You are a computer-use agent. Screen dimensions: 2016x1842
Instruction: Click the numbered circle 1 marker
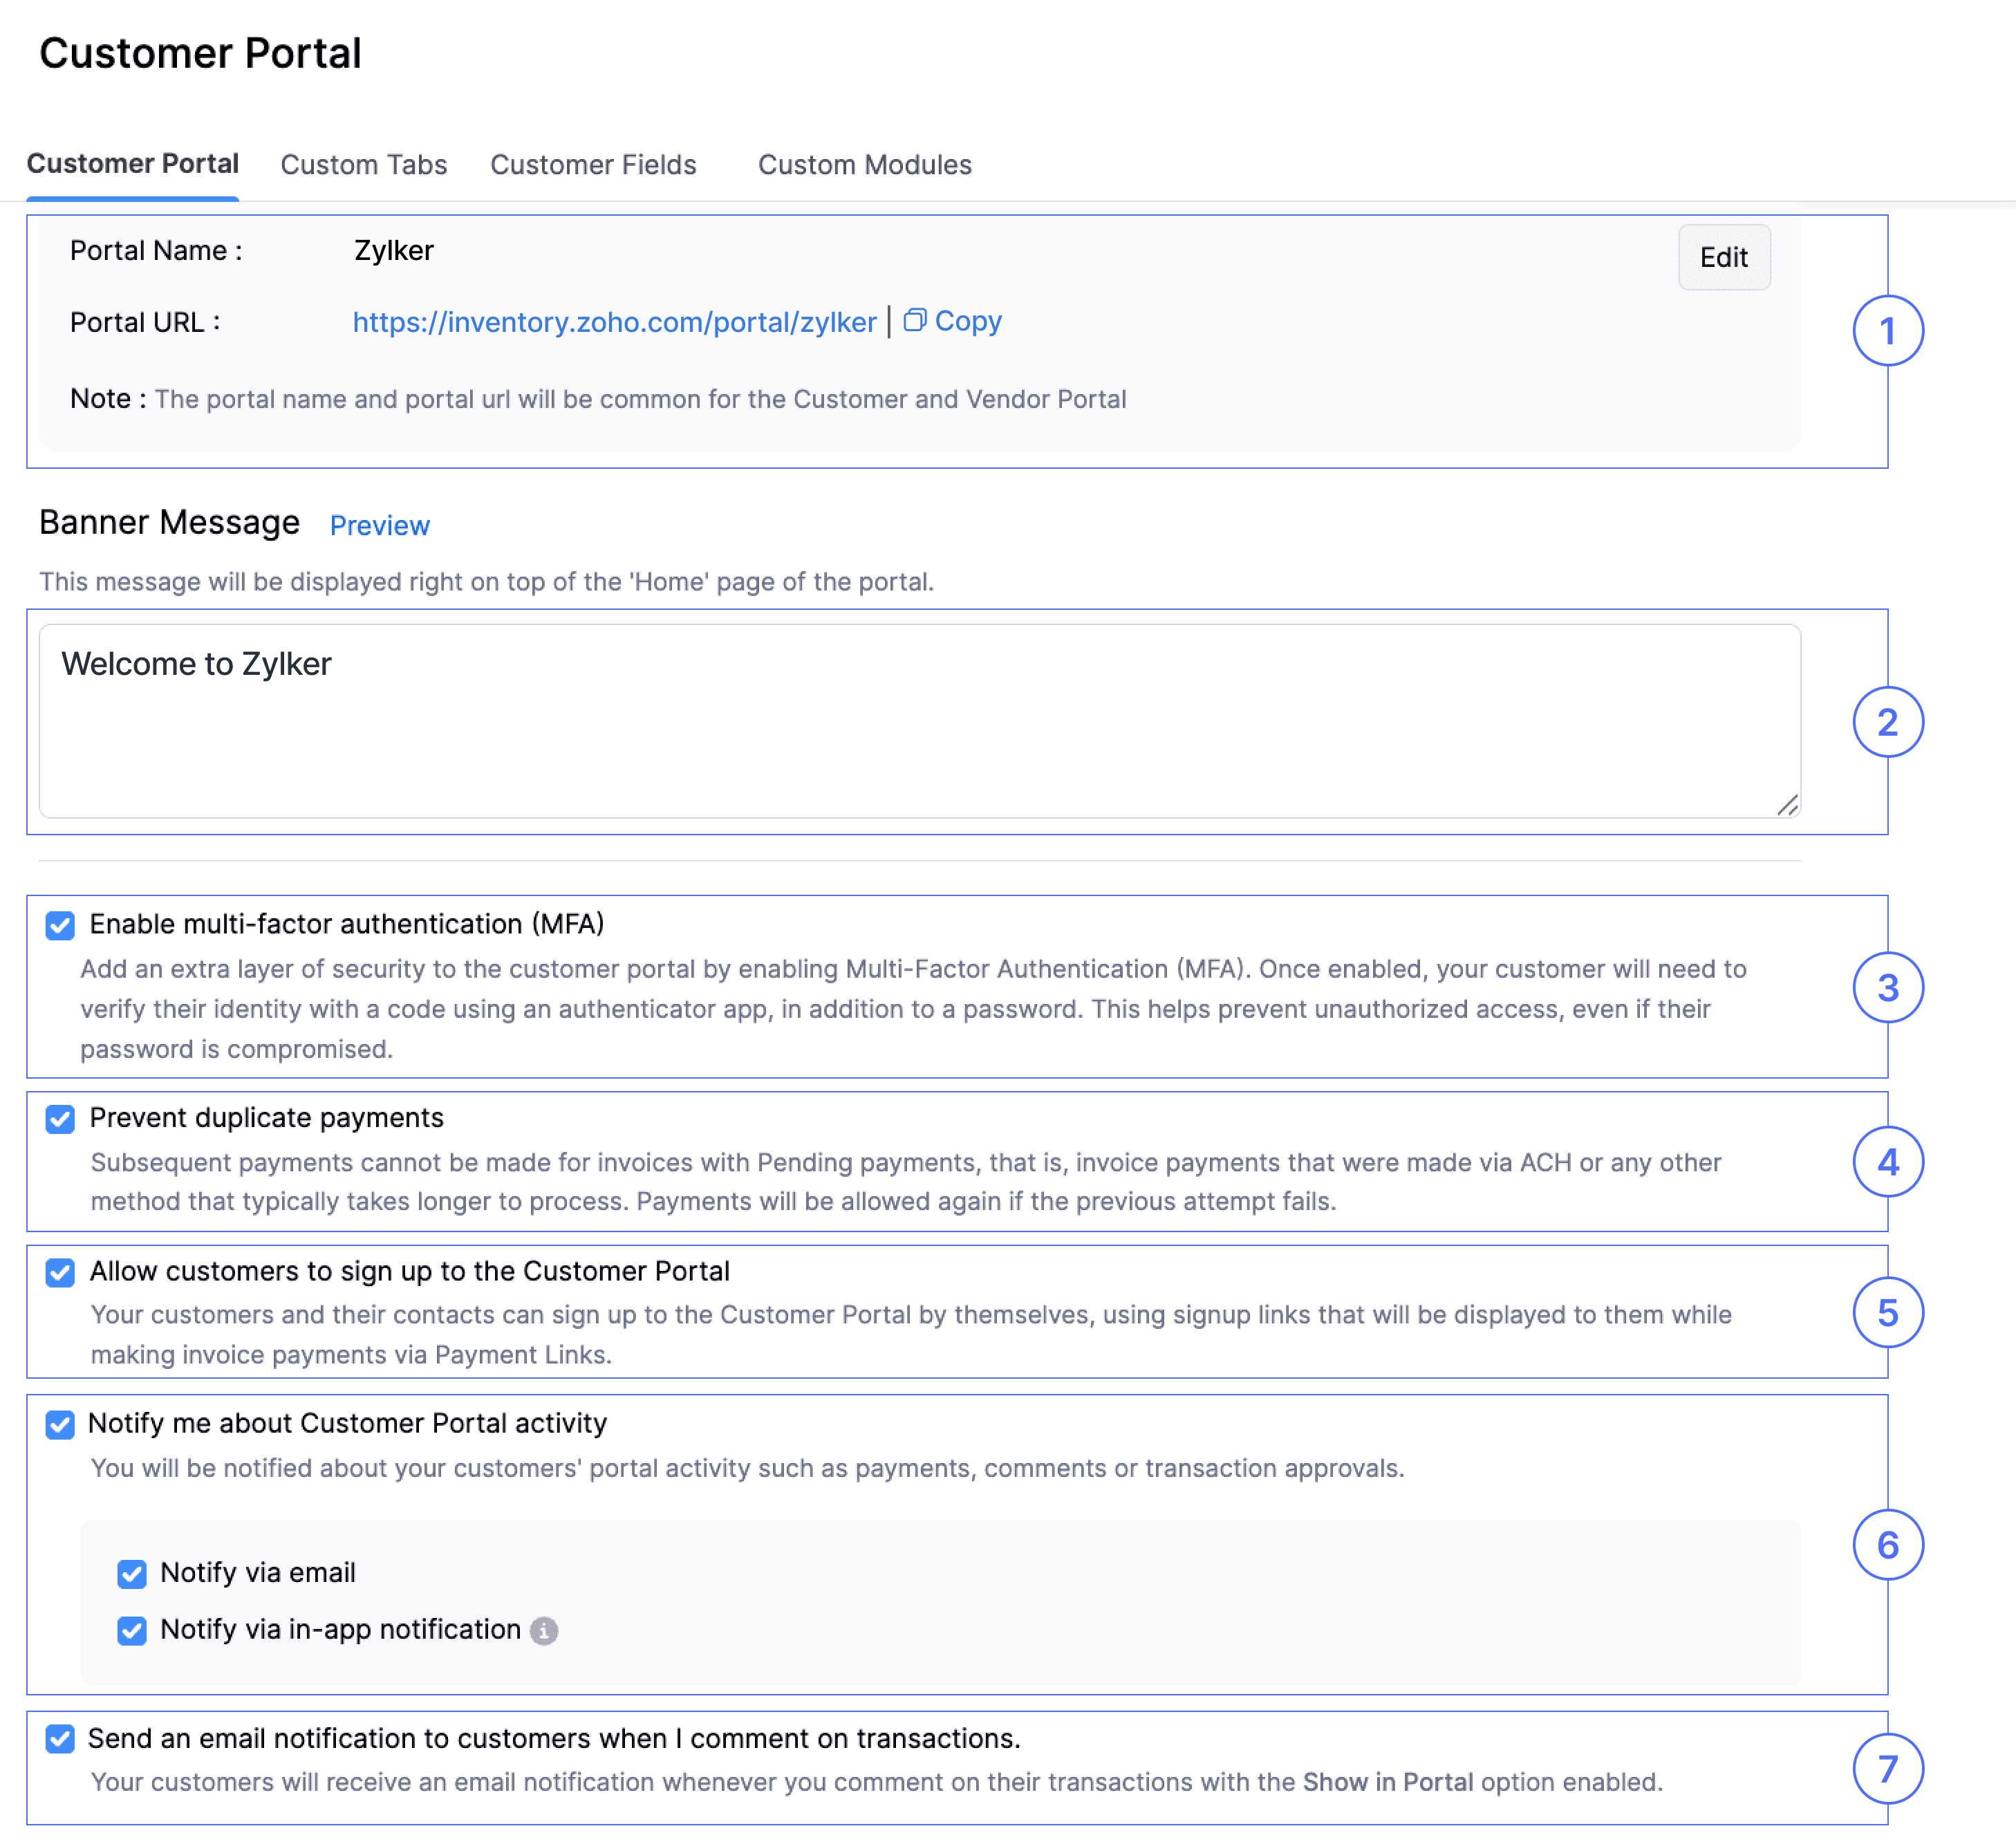1887,331
